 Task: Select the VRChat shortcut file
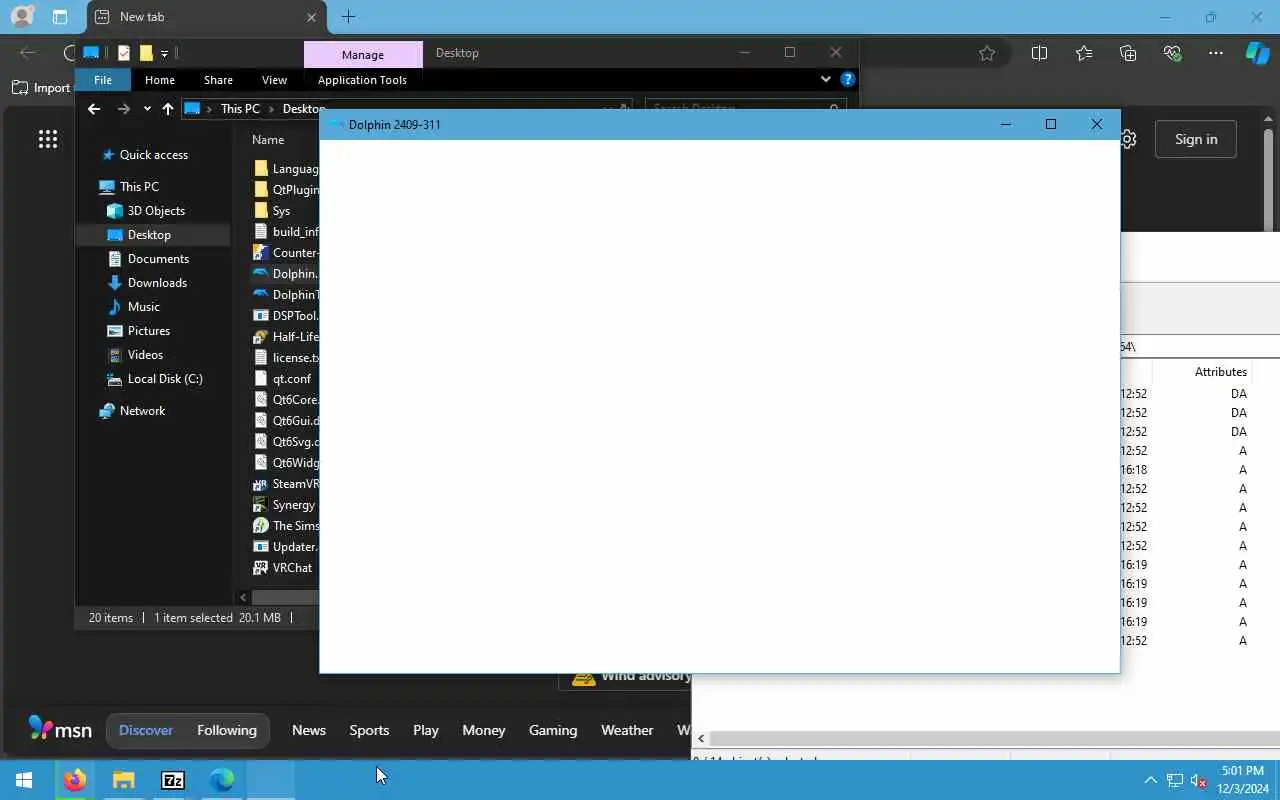click(292, 568)
